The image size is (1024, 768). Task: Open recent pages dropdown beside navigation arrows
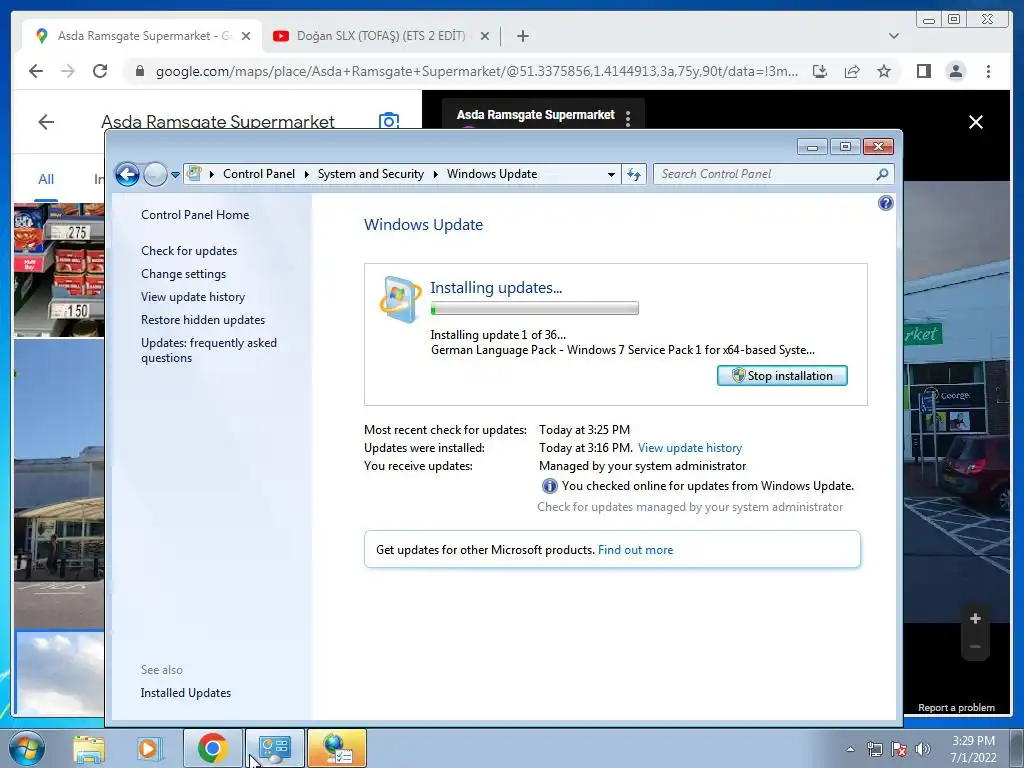point(175,174)
